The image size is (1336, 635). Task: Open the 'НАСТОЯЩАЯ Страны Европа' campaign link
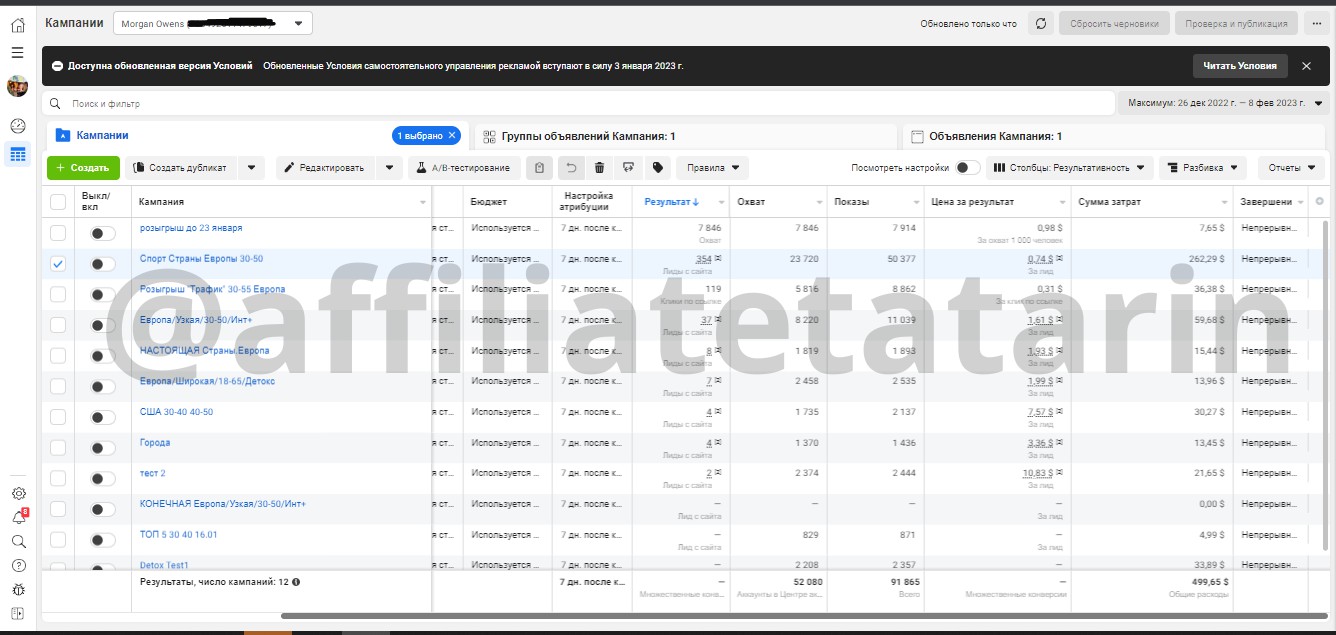pos(205,351)
